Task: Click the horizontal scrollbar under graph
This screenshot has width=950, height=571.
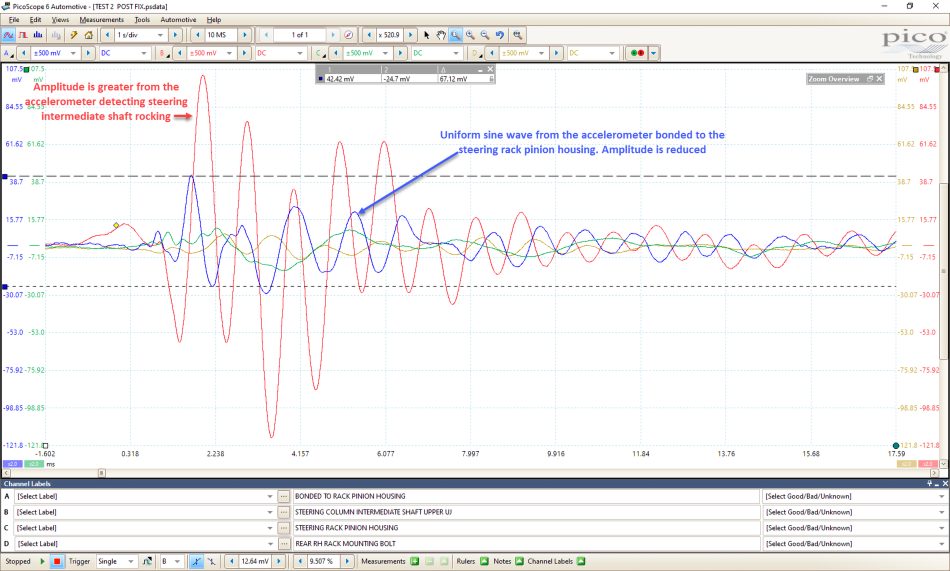Action: 471,473
